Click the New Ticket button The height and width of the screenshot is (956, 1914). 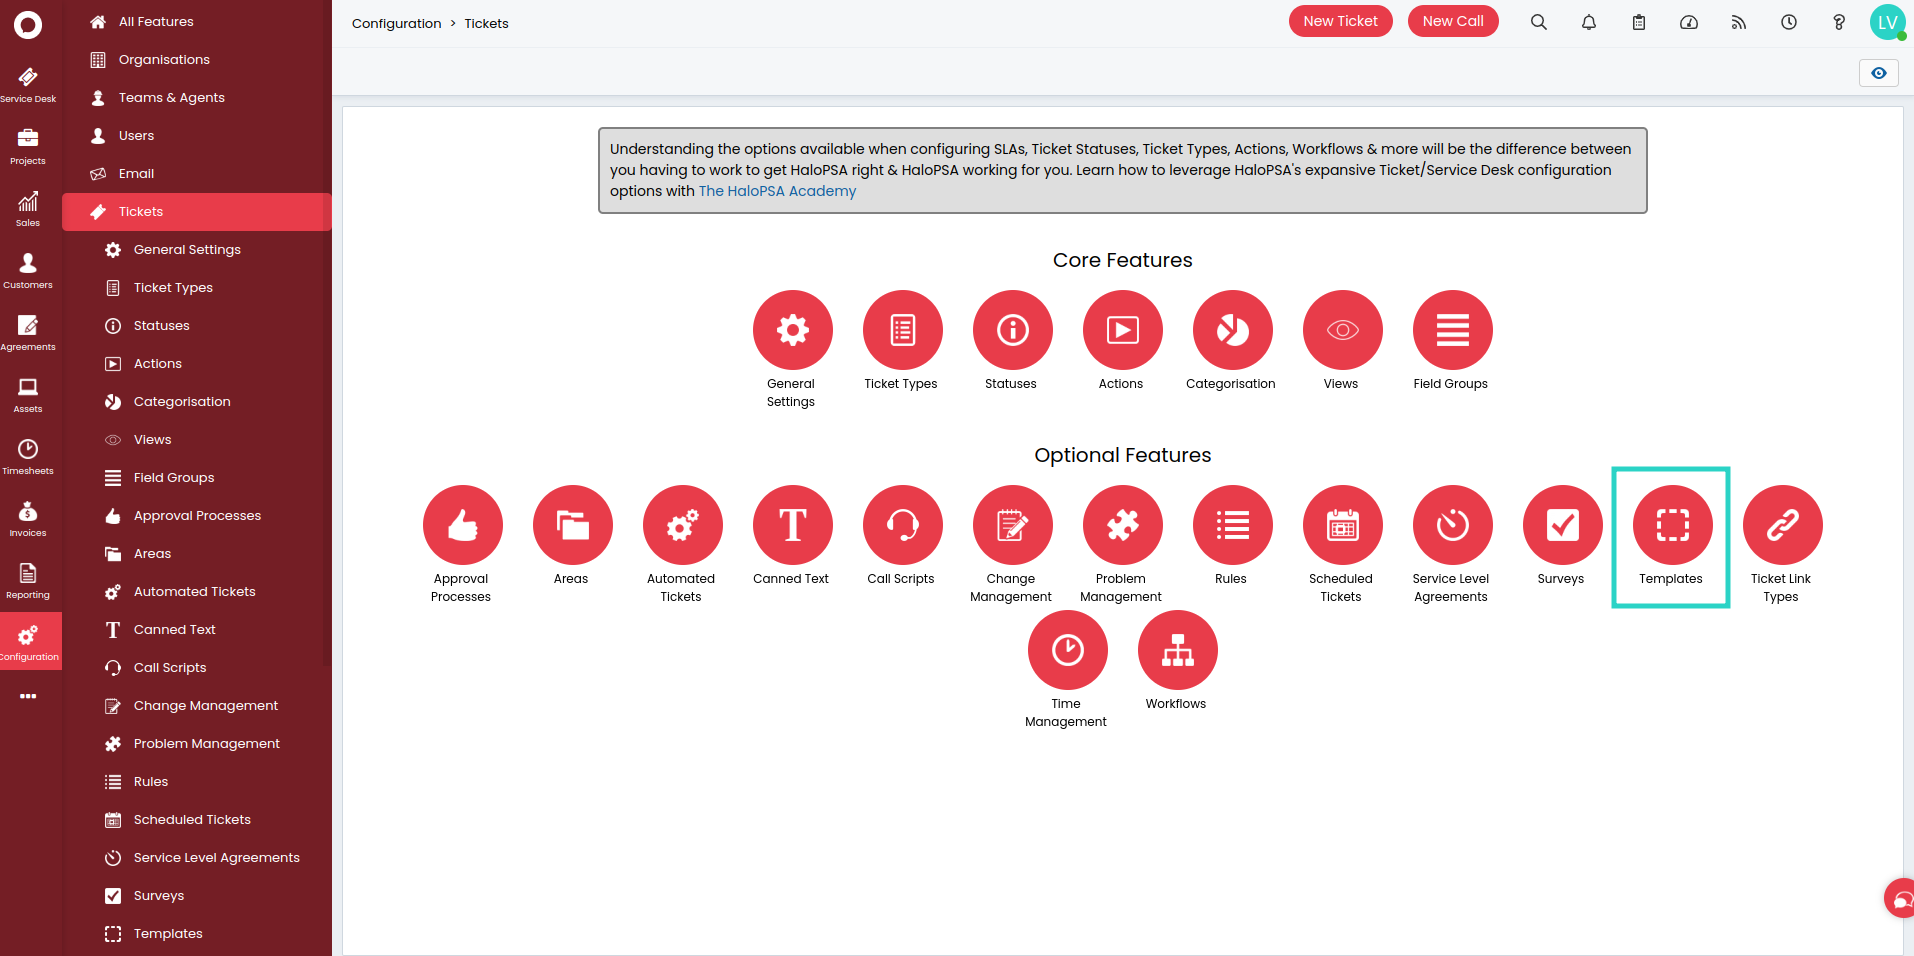tap(1340, 21)
